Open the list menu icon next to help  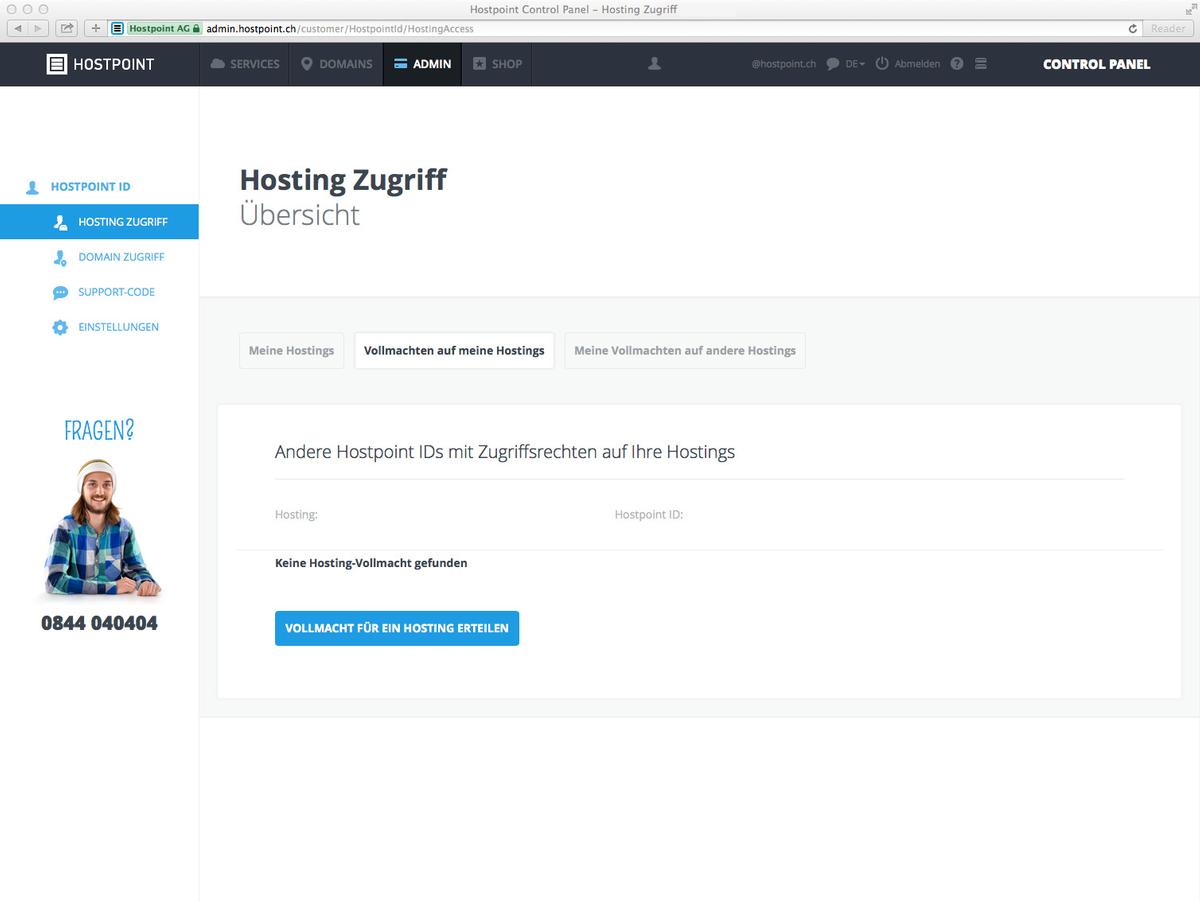(x=980, y=63)
